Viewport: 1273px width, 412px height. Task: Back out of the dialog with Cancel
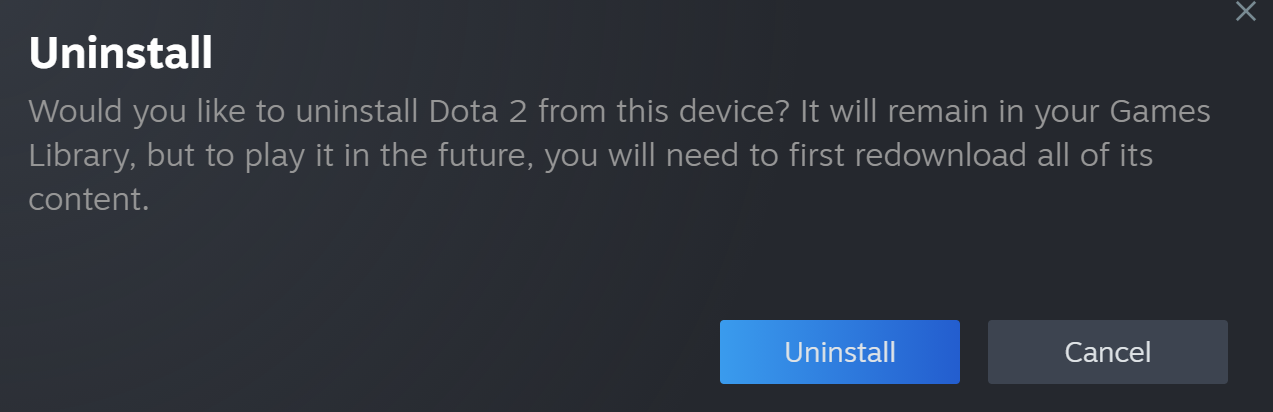tap(1107, 352)
